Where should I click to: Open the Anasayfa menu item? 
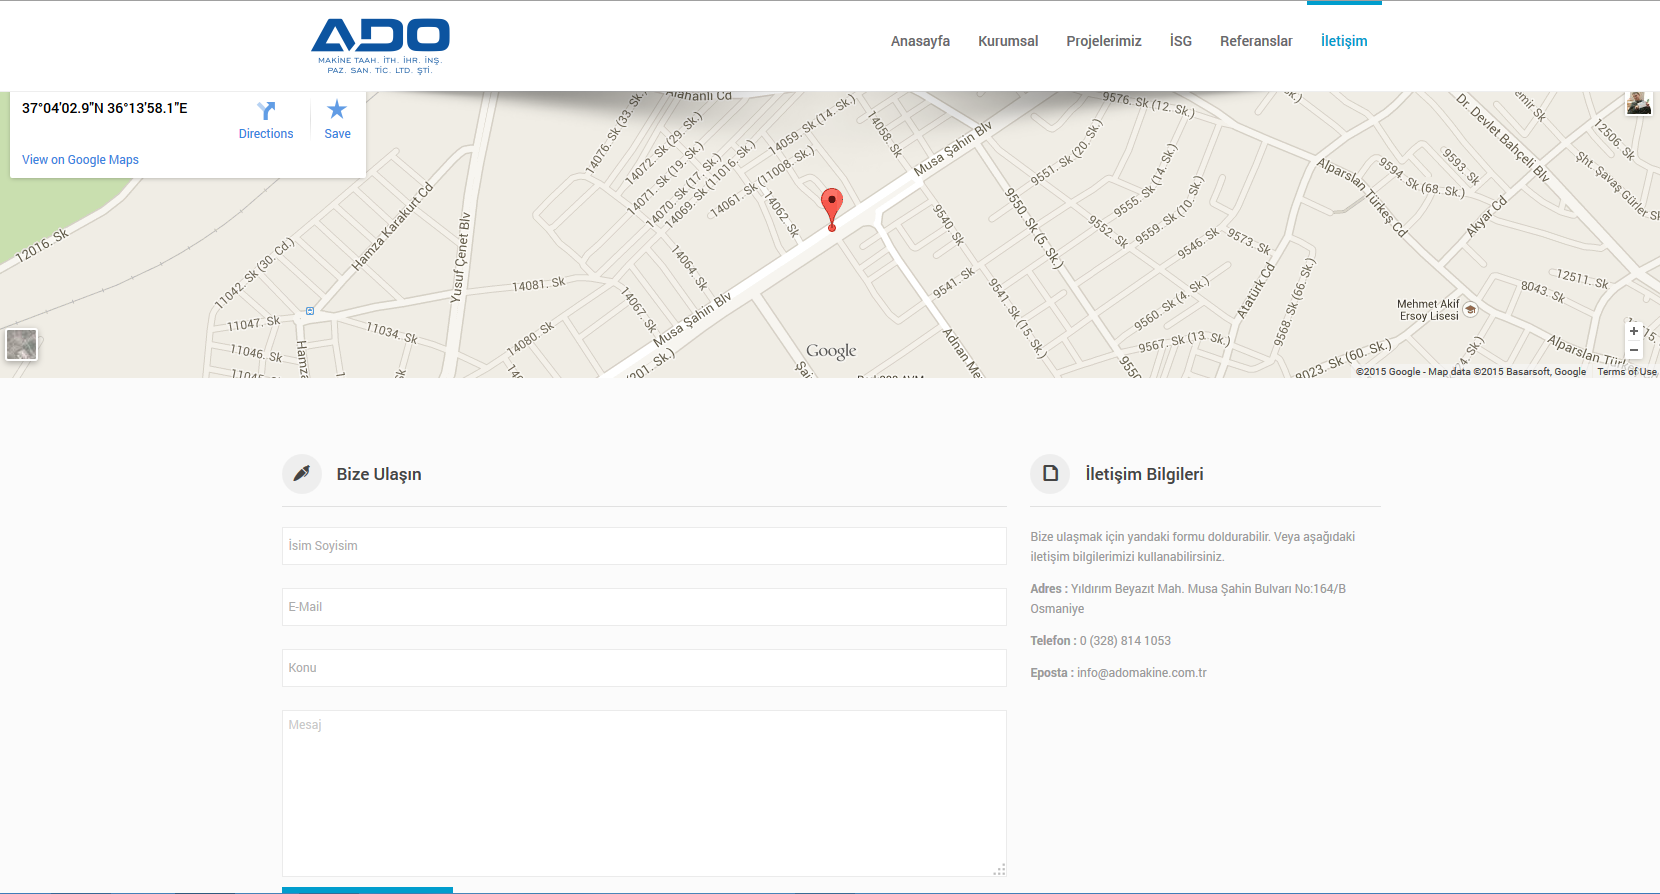coord(920,41)
